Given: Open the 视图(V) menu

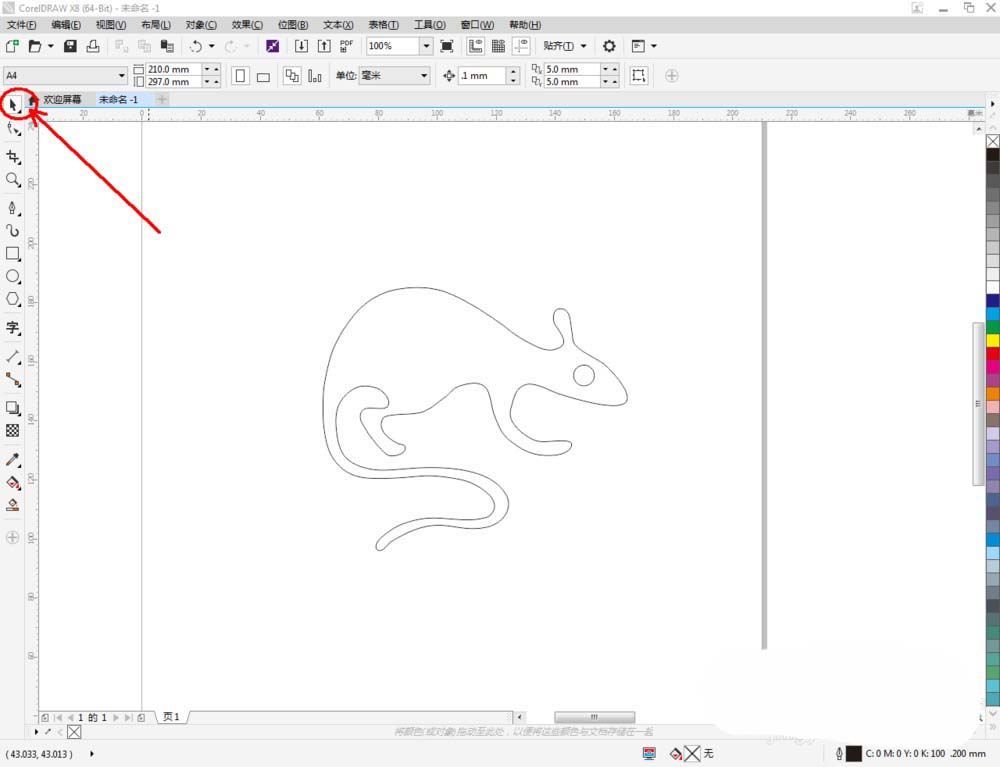Looking at the screenshot, I should (x=111, y=25).
